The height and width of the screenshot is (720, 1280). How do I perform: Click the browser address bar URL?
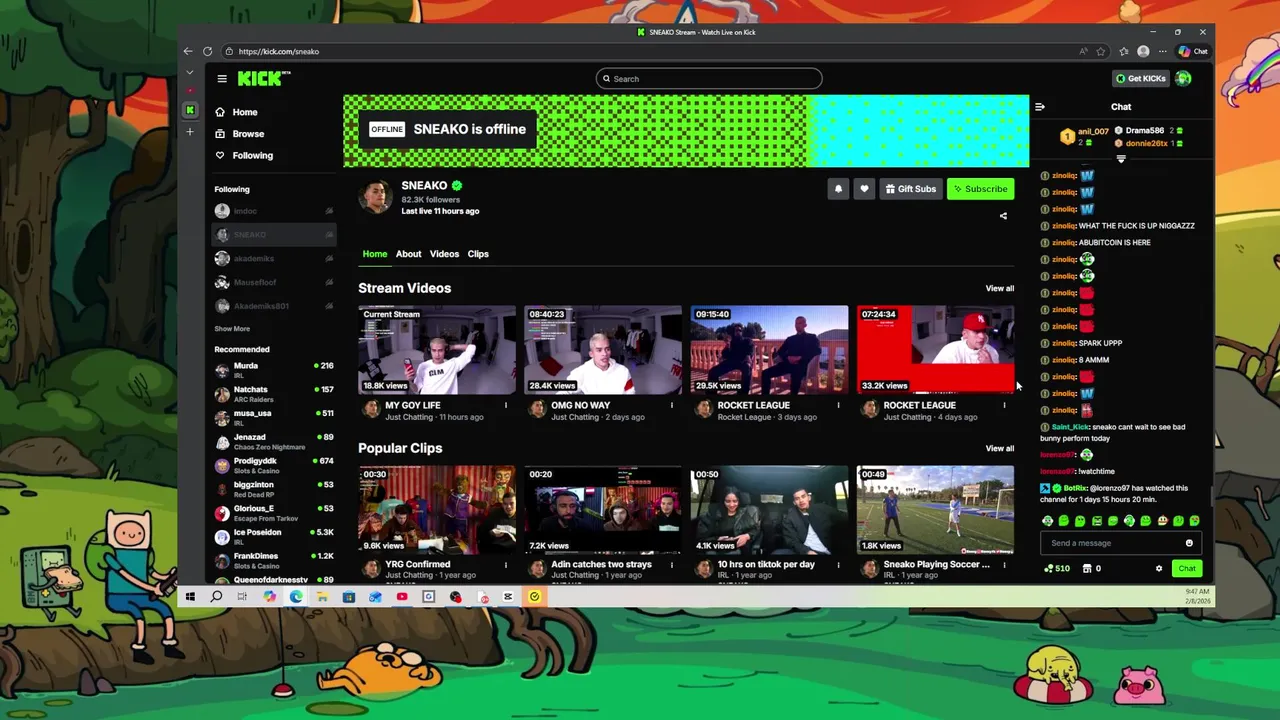click(279, 51)
